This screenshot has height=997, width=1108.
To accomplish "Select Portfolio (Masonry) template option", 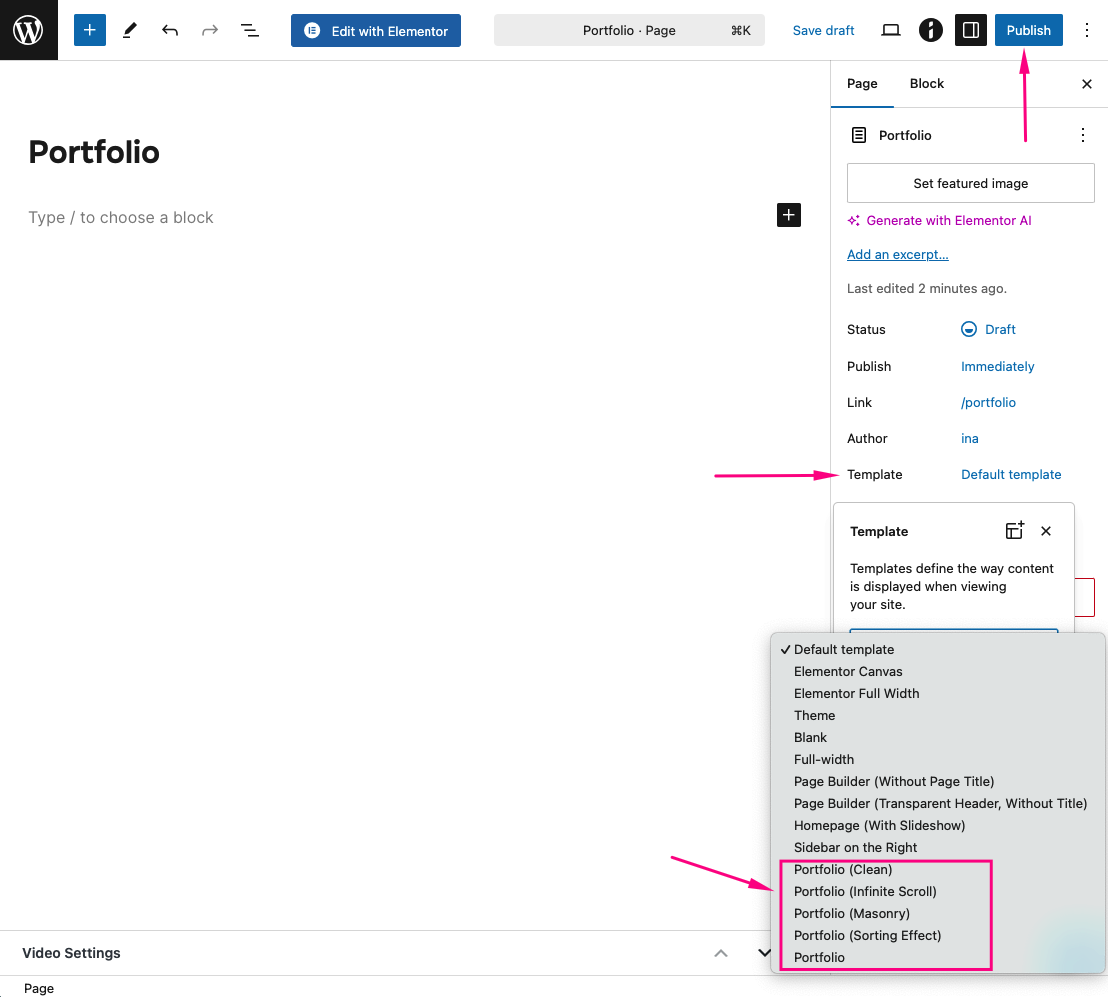I will coord(852,913).
